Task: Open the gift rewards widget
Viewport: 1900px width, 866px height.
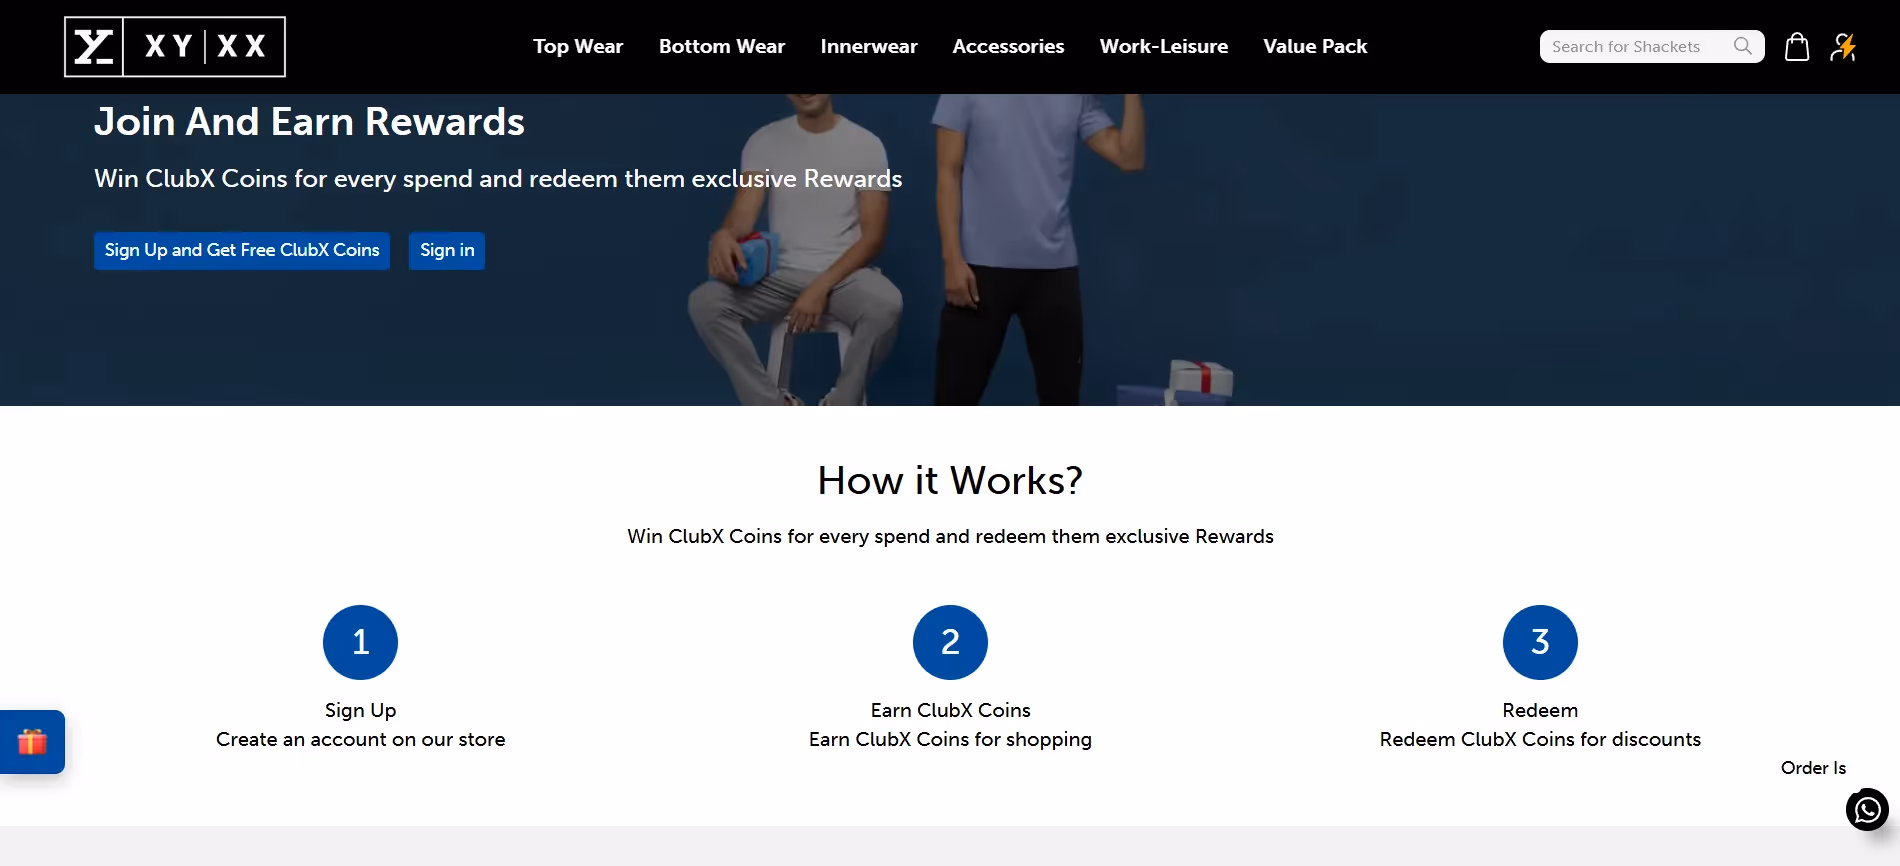Action: click(x=32, y=742)
